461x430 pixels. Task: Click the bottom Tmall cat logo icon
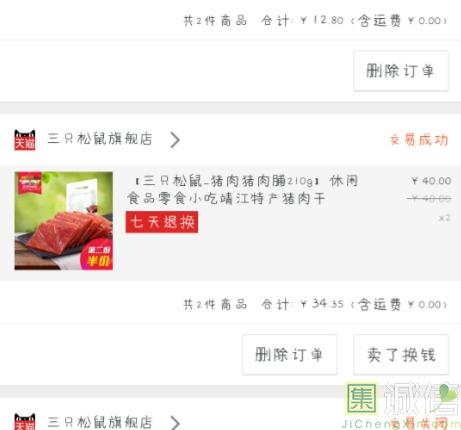point(25,421)
